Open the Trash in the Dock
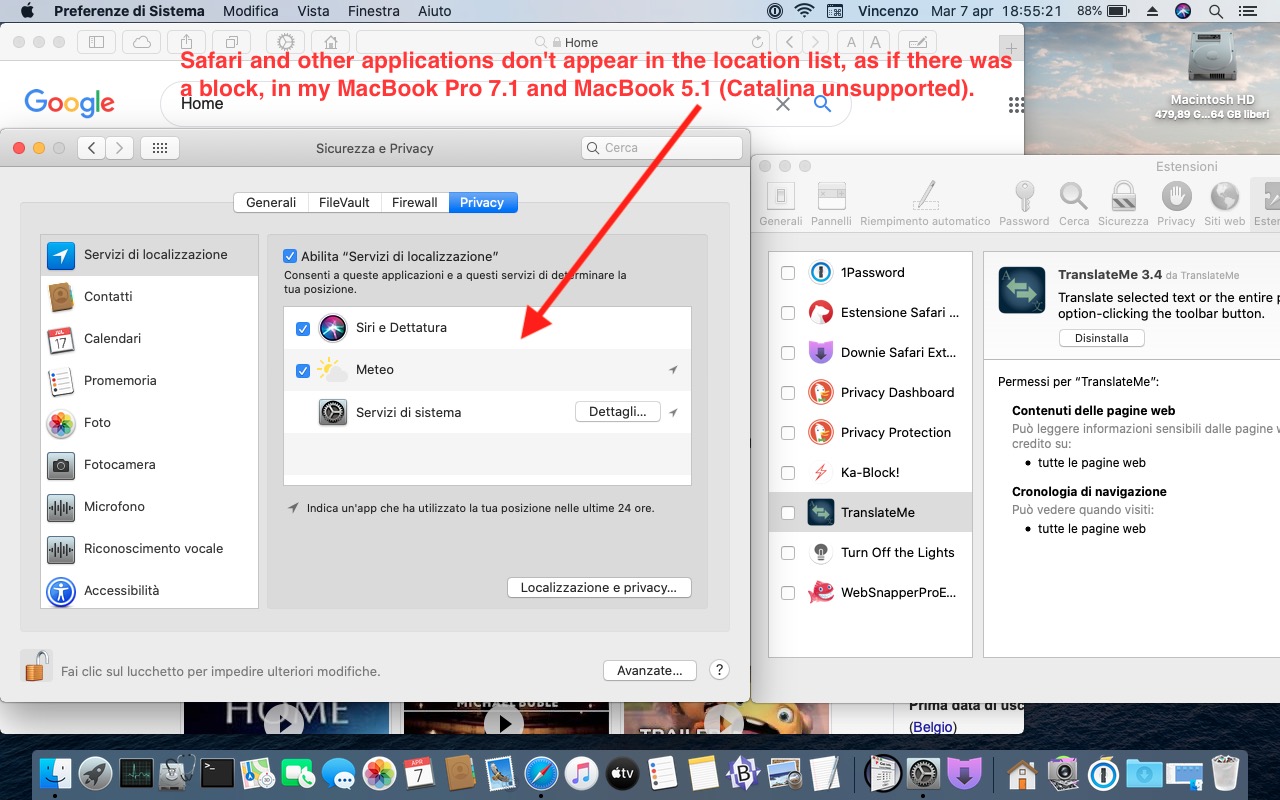 coord(1225,773)
